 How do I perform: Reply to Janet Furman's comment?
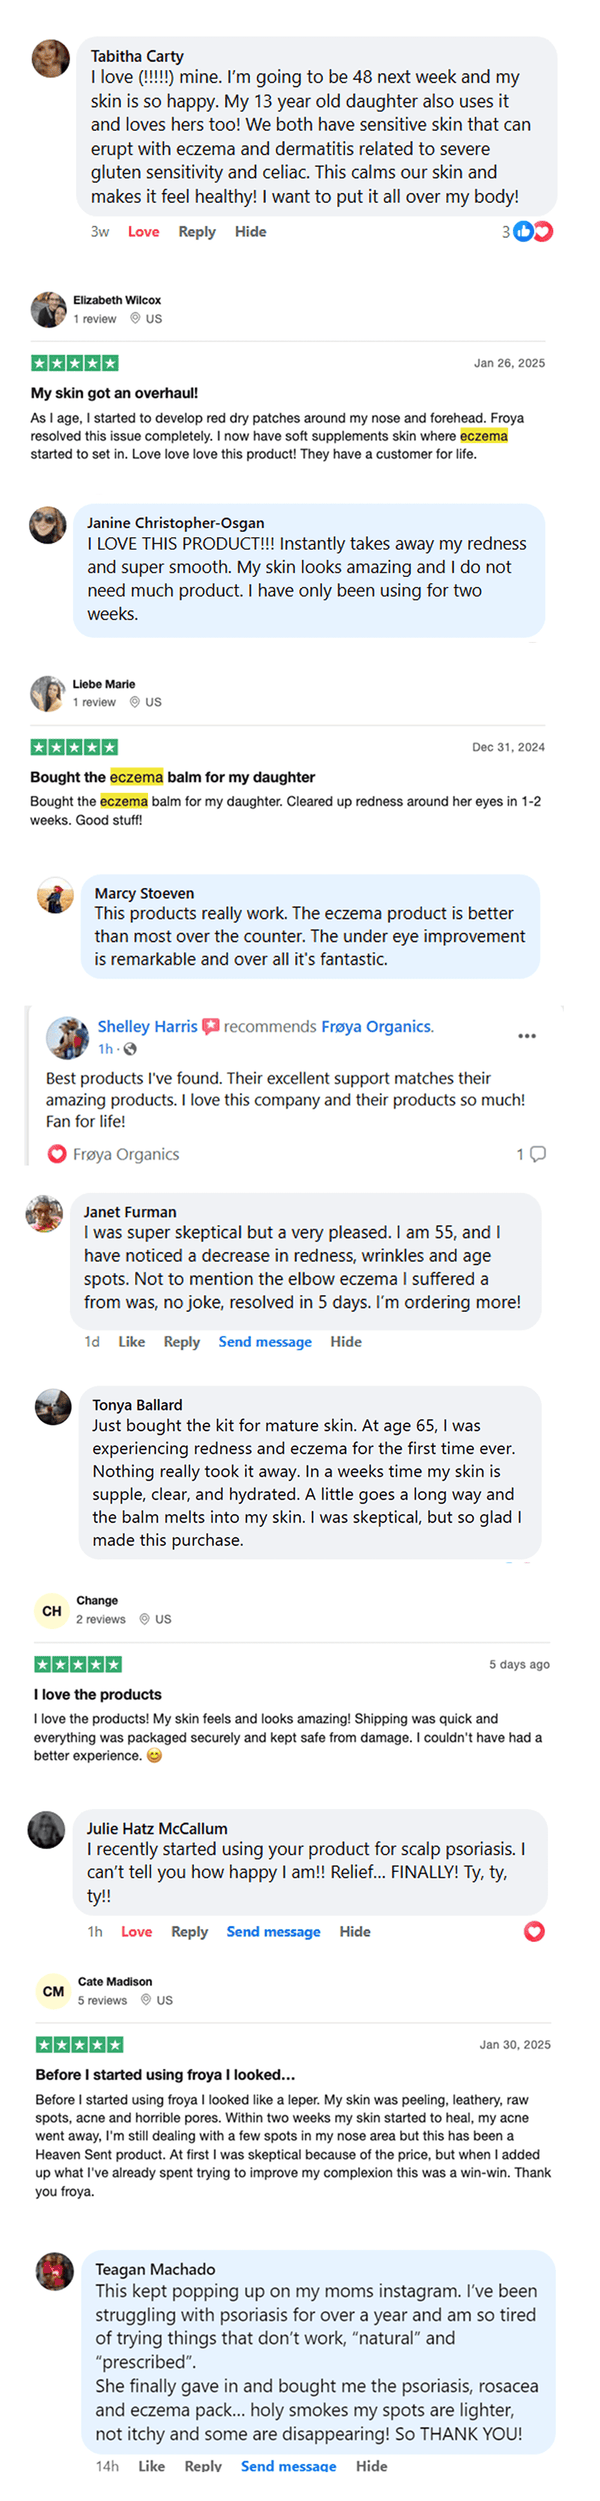tap(181, 1342)
